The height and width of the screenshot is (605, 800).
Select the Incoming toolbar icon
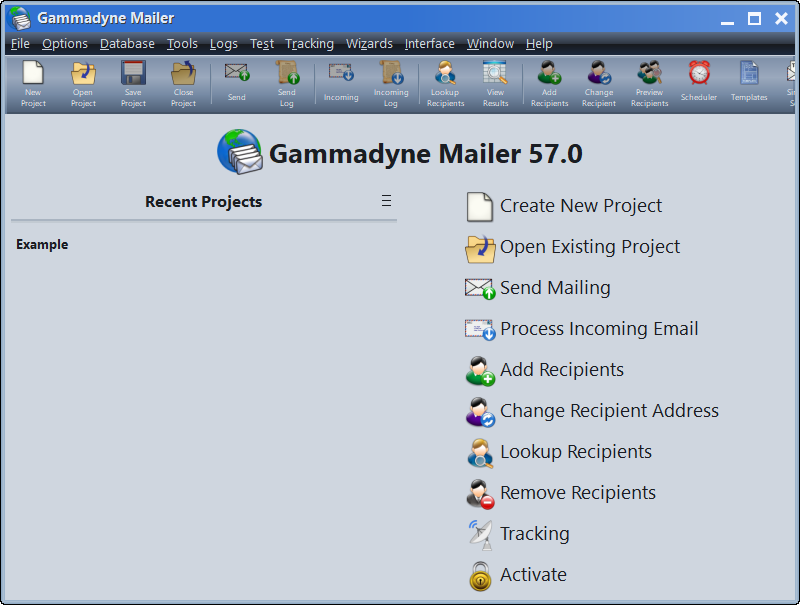coord(340,84)
